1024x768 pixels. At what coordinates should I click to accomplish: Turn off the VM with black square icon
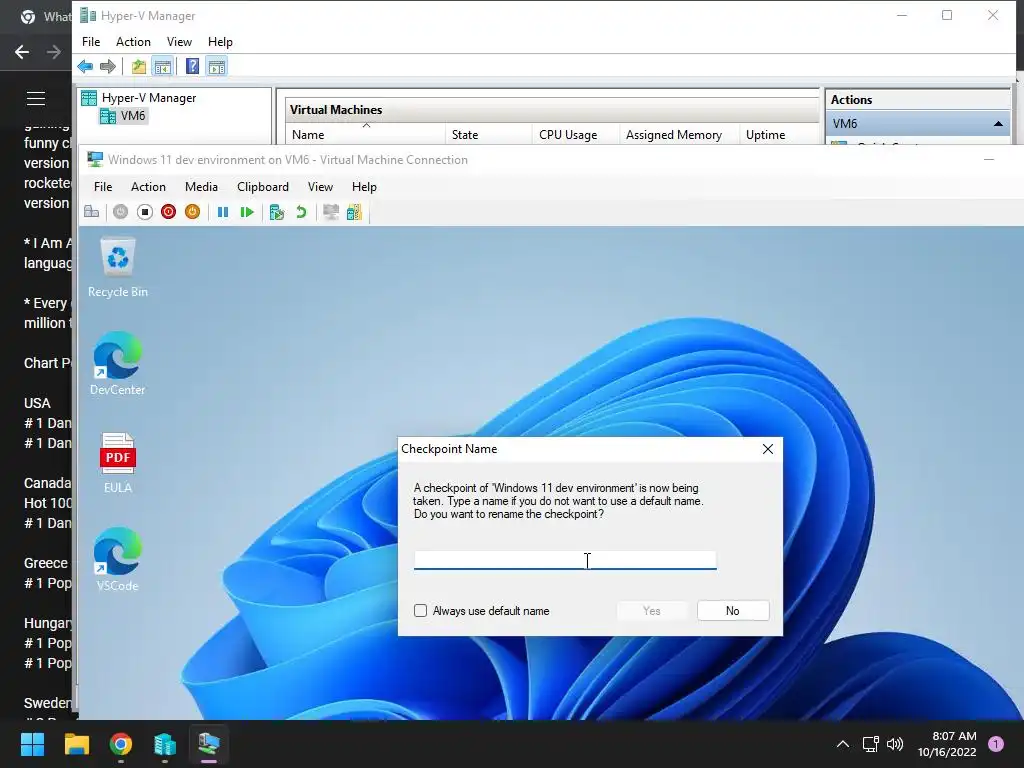click(x=145, y=212)
